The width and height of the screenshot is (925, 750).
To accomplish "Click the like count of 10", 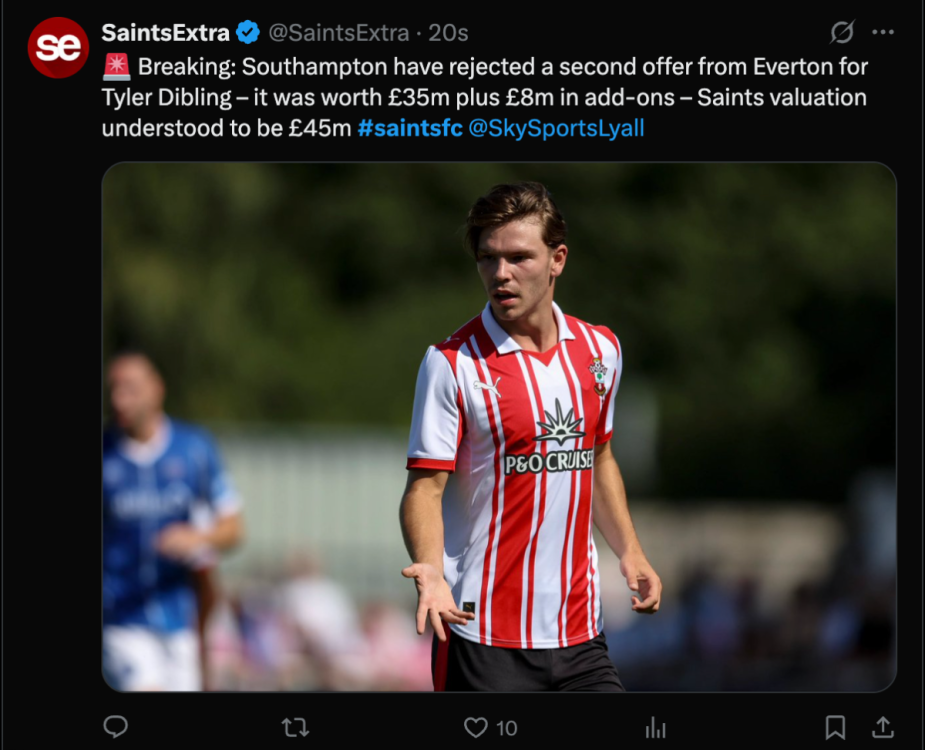I will coord(507,728).
